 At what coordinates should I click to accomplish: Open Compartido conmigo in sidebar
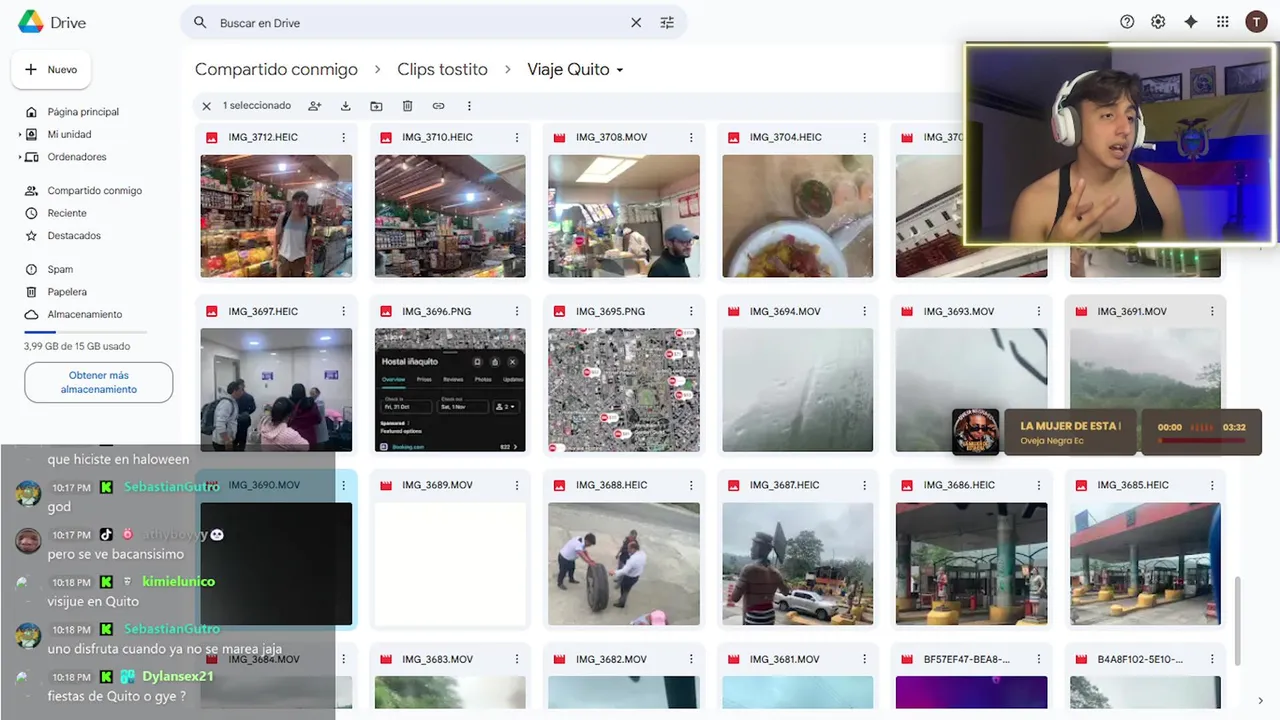tap(94, 190)
